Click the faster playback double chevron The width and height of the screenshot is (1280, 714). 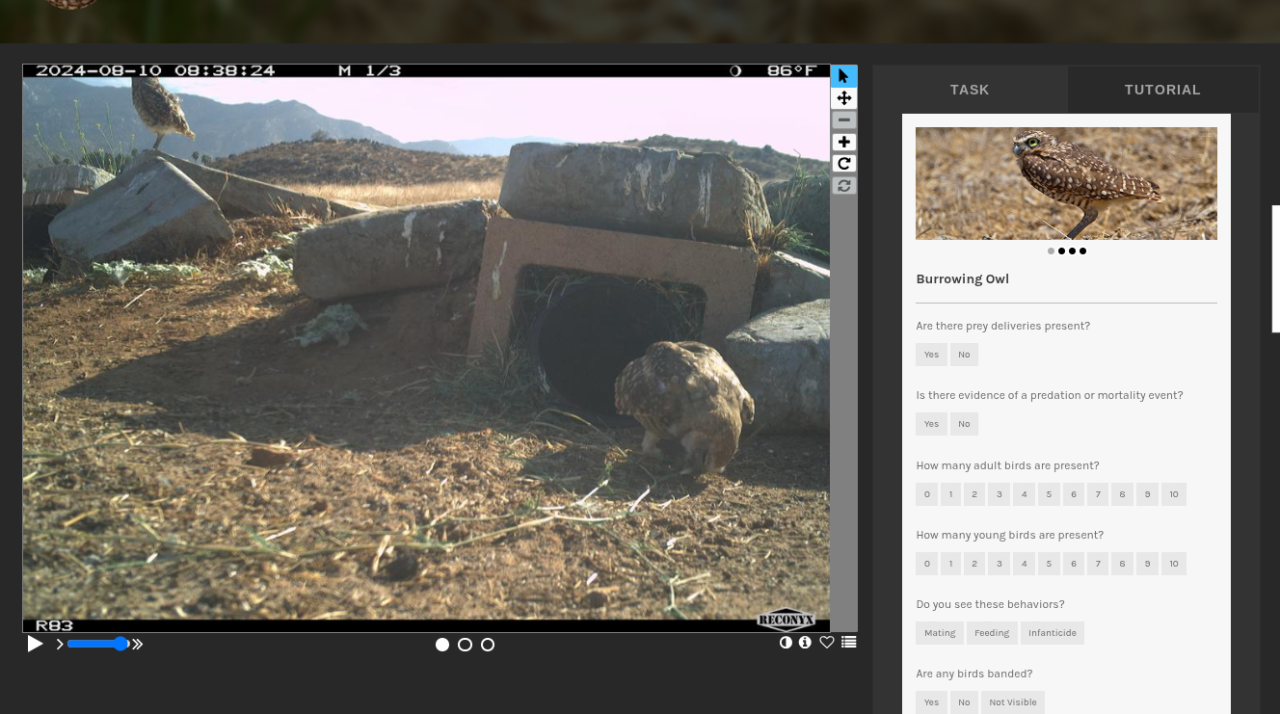pyautogui.click(x=138, y=644)
